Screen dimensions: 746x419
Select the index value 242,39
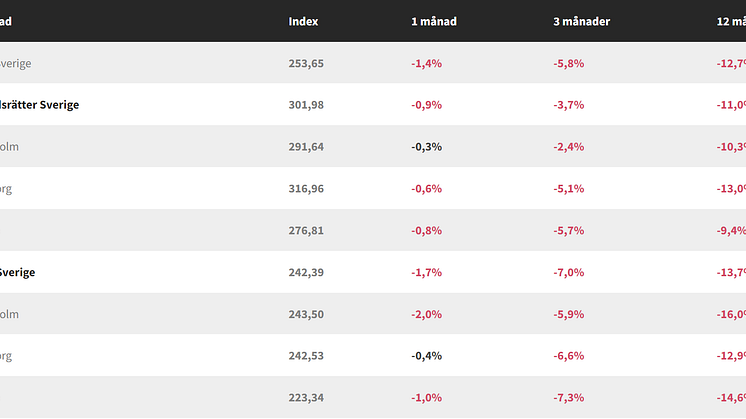pos(306,272)
